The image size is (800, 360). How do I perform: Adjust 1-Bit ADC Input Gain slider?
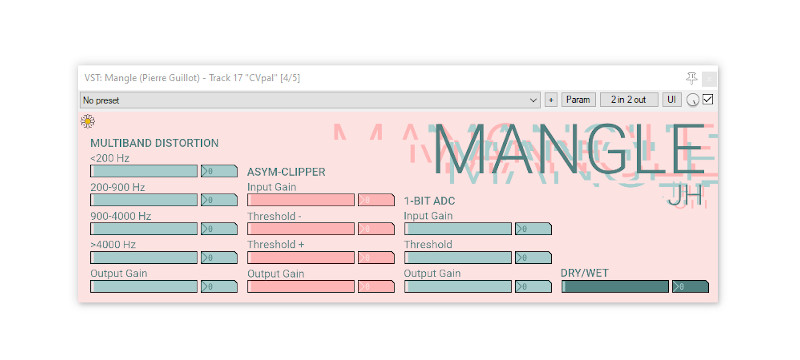tap(458, 229)
